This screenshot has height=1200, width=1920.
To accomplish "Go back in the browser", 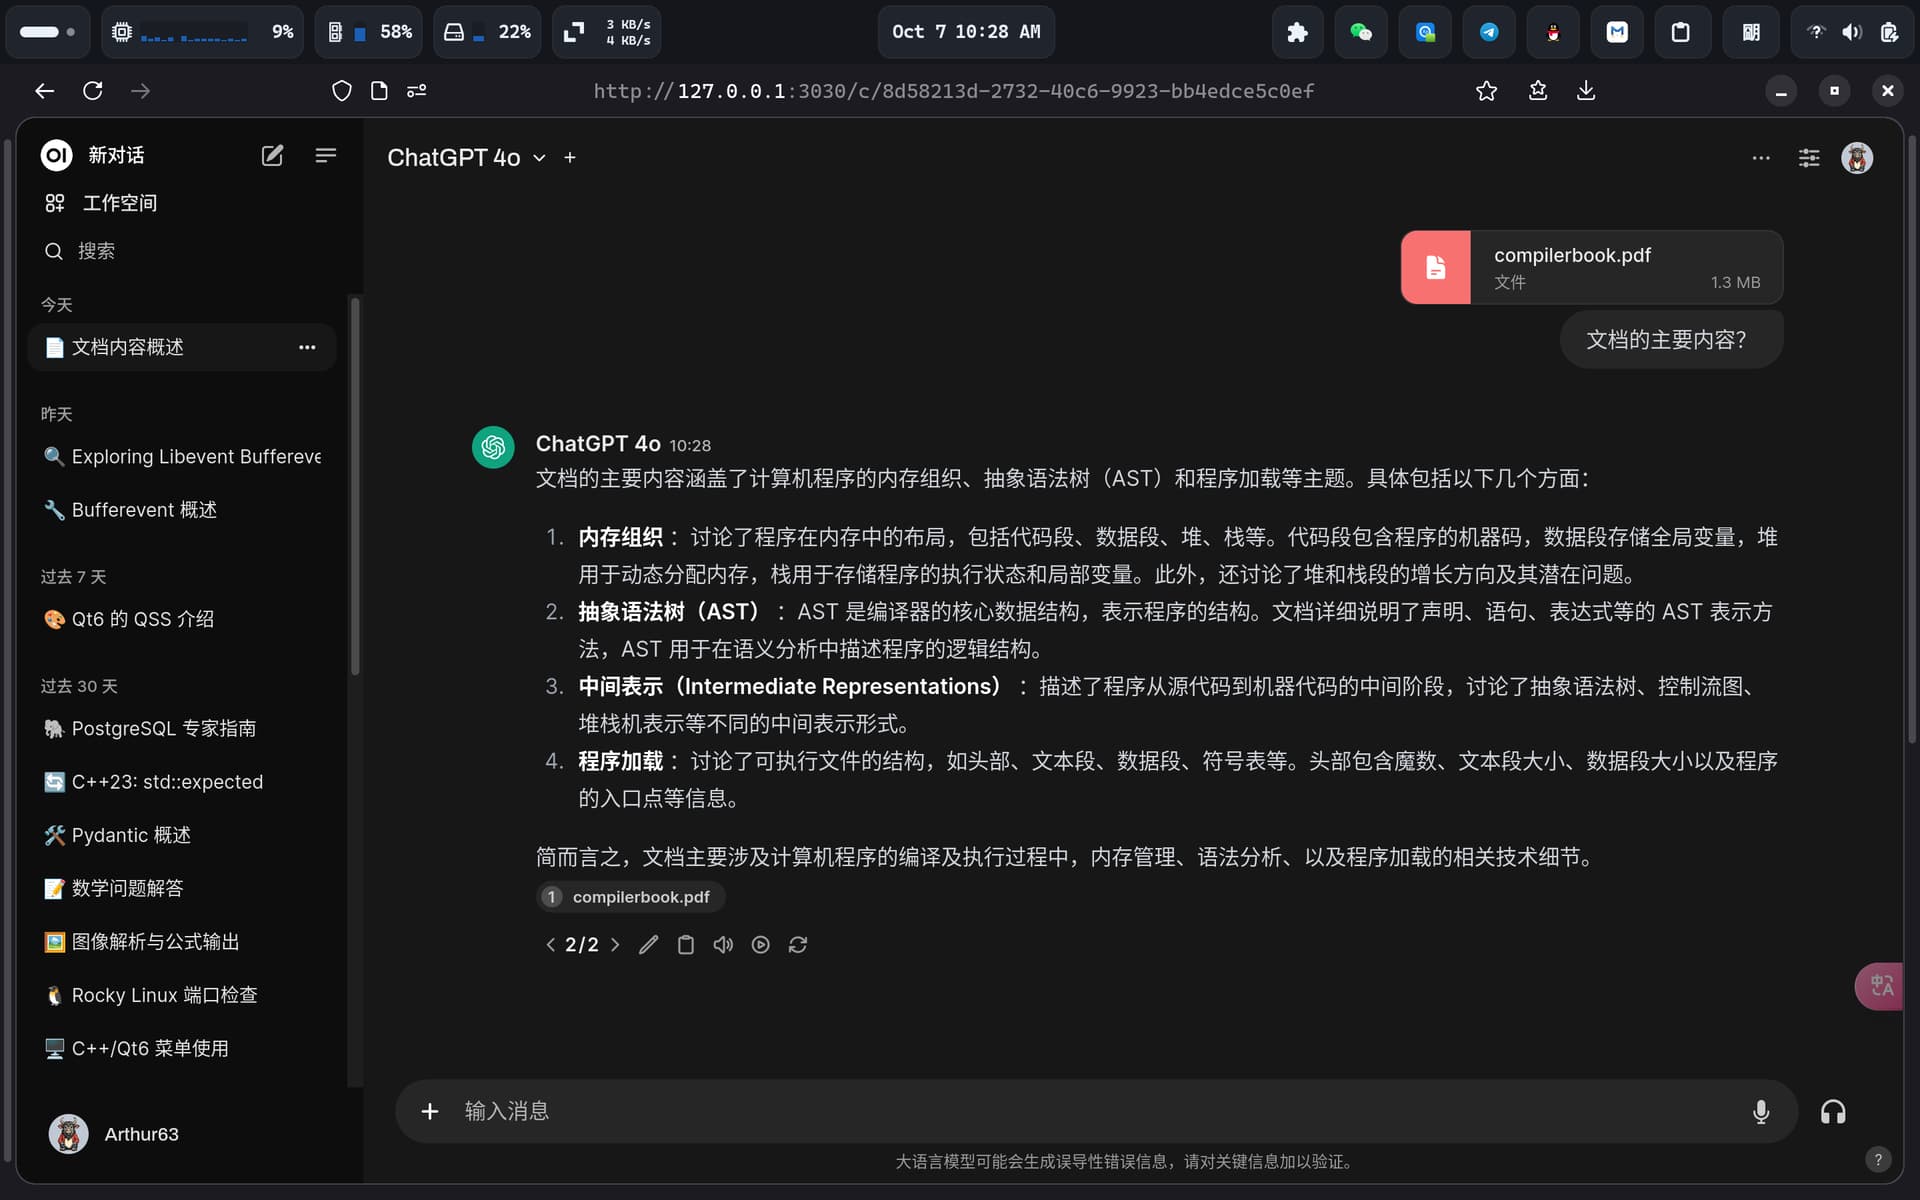I will [44, 91].
